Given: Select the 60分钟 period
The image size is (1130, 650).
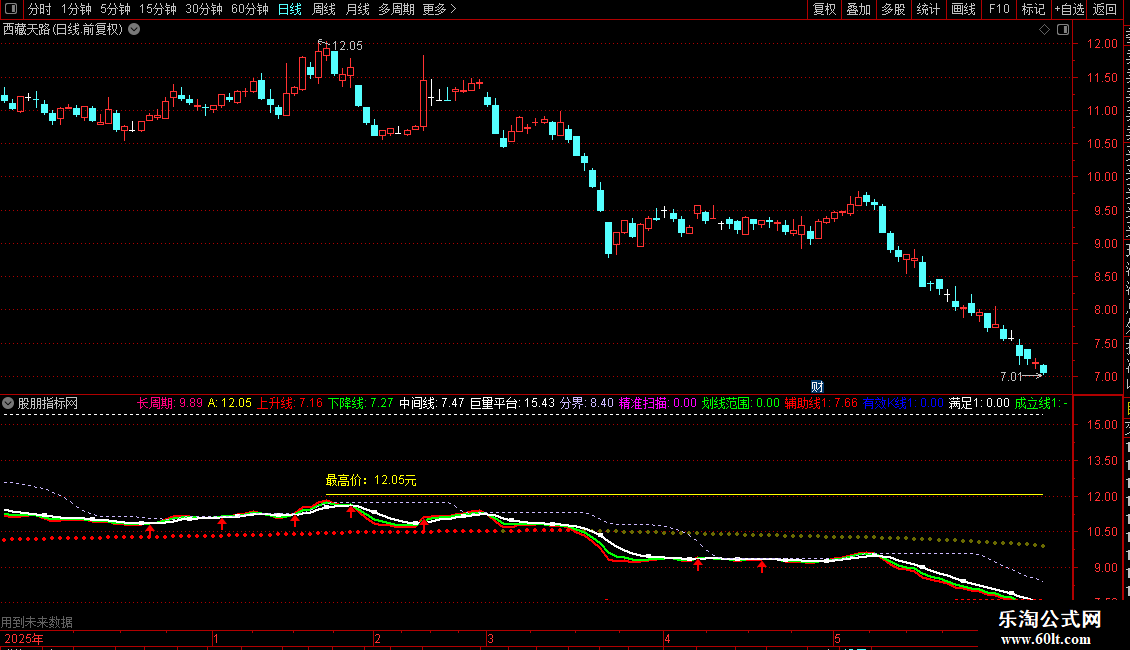Looking at the screenshot, I should (249, 9).
